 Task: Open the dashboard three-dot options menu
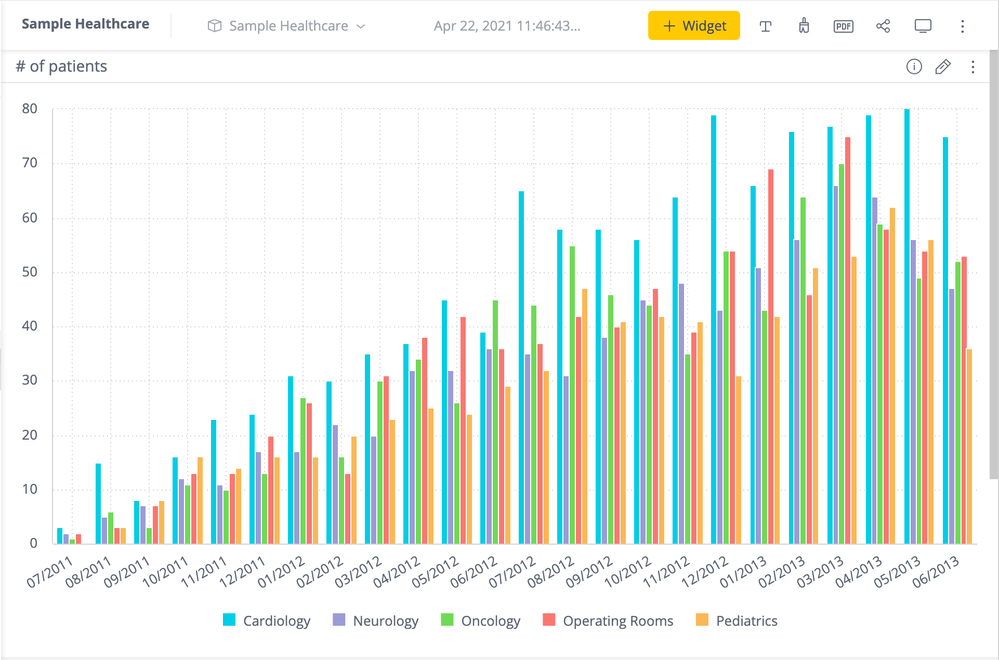pyautogui.click(x=963, y=26)
